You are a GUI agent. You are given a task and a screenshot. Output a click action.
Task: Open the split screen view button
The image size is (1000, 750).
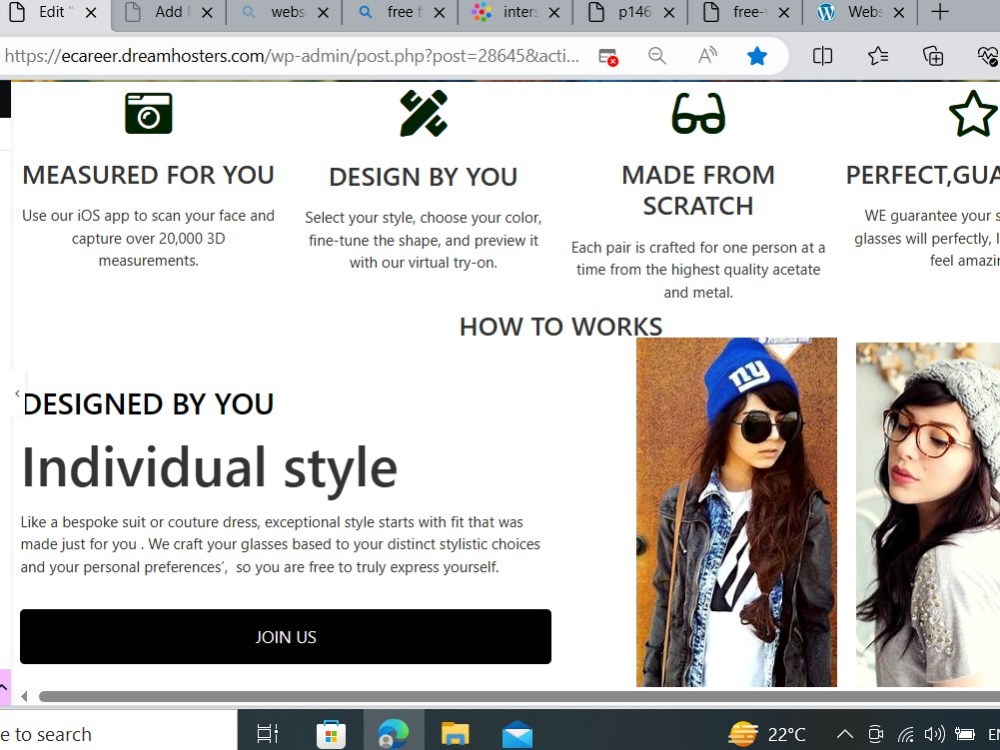pyautogui.click(x=823, y=56)
